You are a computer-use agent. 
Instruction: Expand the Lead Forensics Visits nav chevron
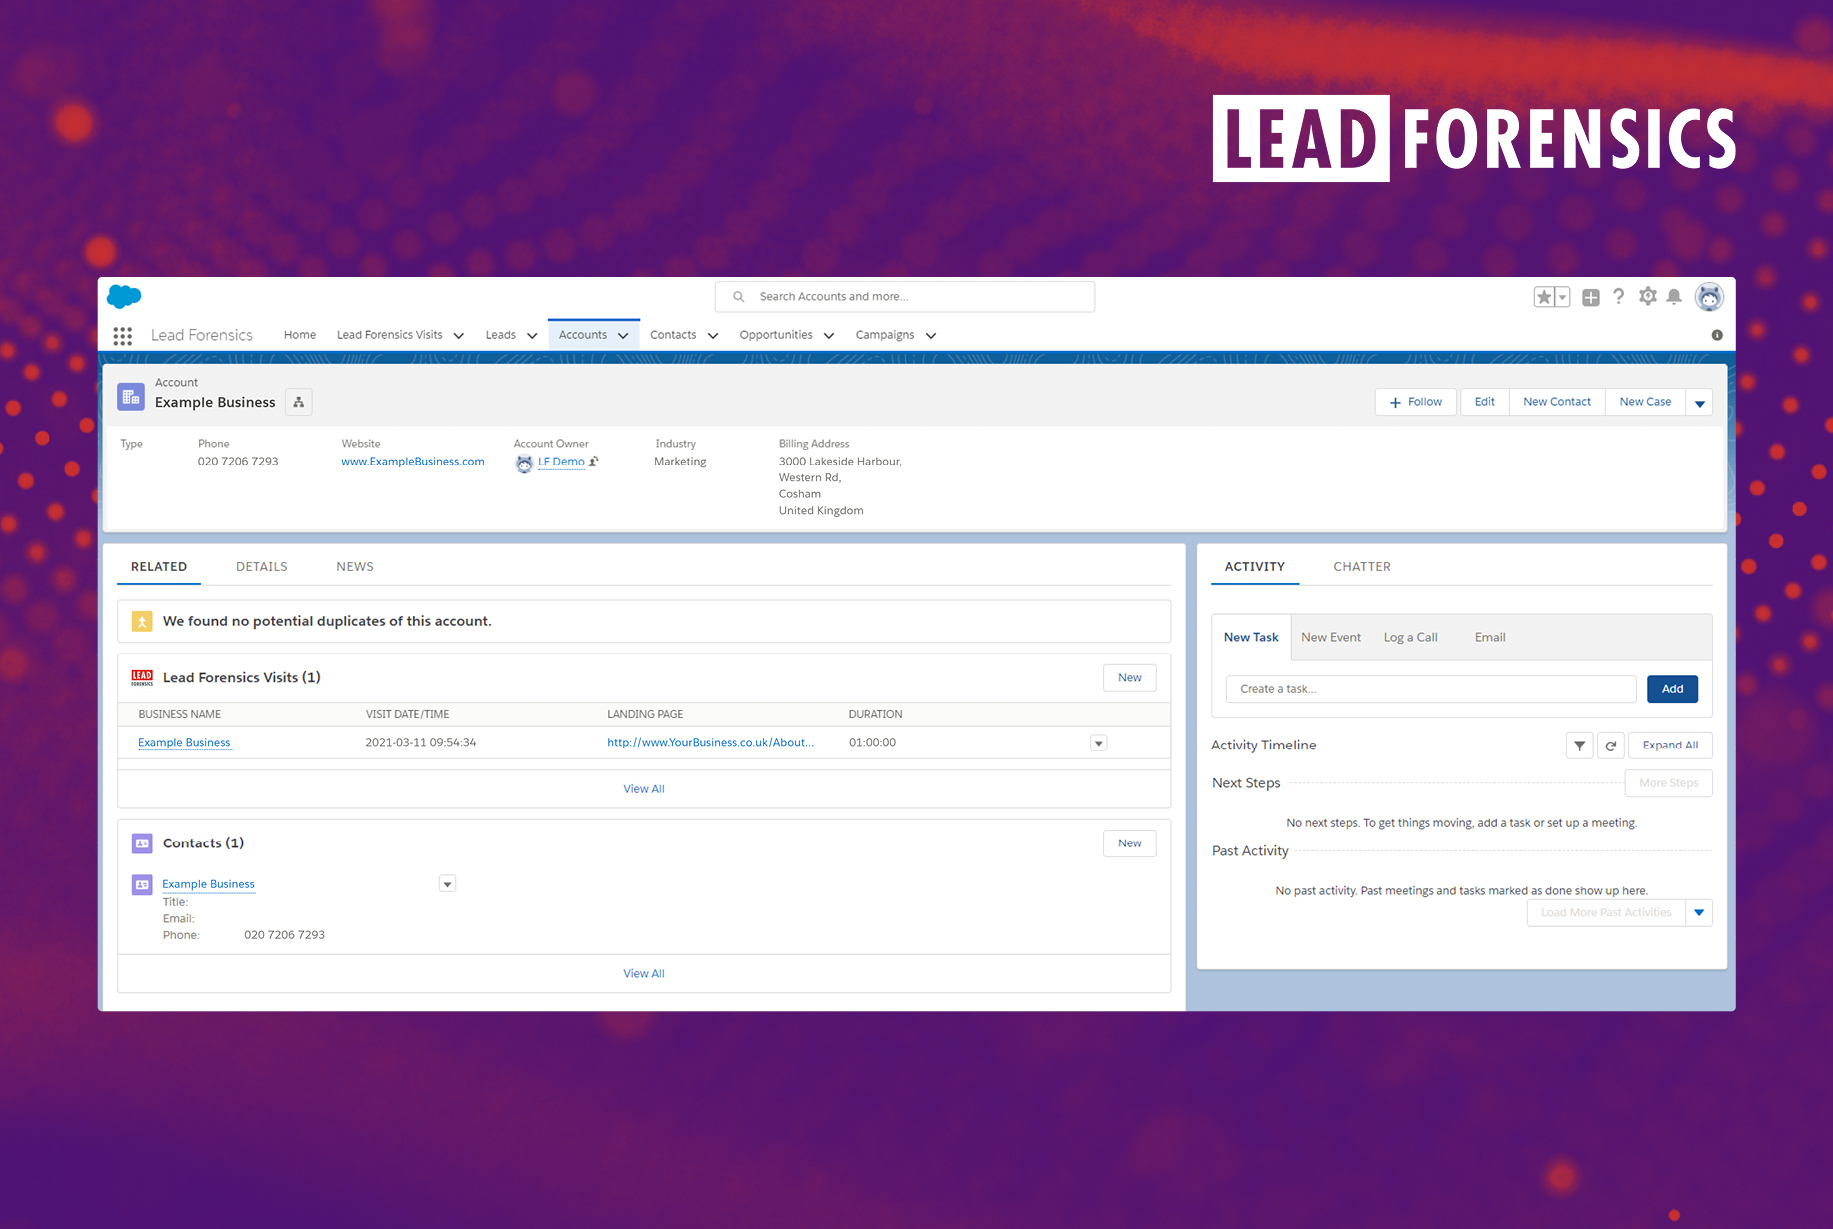coord(459,336)
